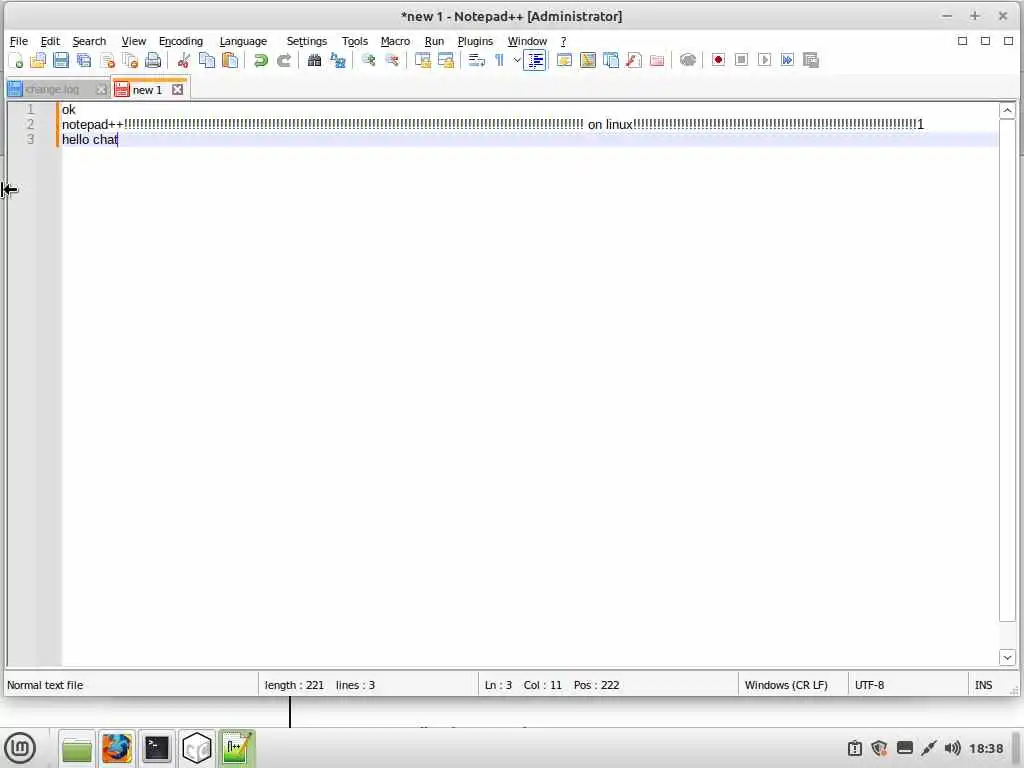Zoom in with the toolbar magnifier plus icon
Screen dimensions: 1024x768
[368, 61]
